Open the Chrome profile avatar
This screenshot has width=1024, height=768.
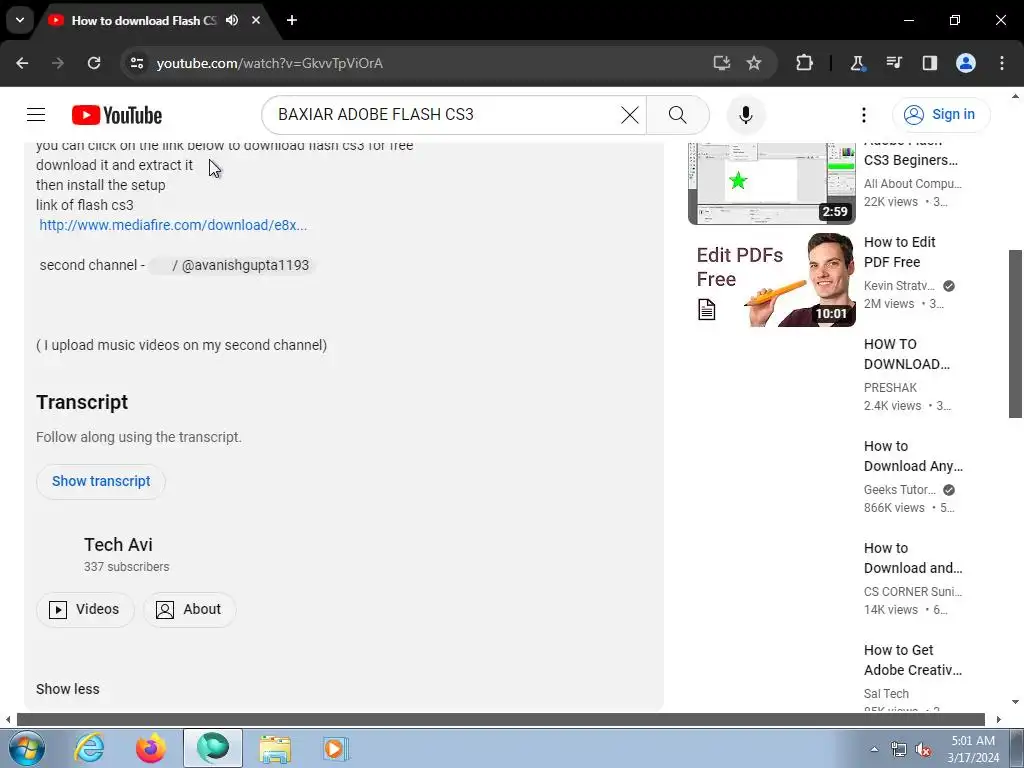click(966, 63)
